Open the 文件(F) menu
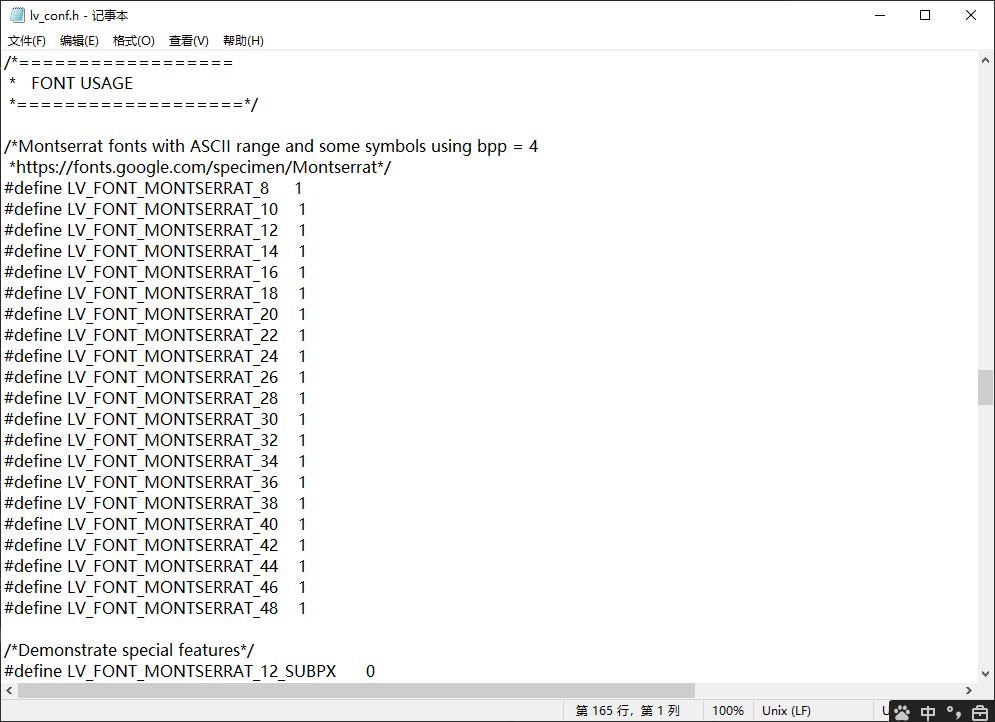 [x=25, y=41]
